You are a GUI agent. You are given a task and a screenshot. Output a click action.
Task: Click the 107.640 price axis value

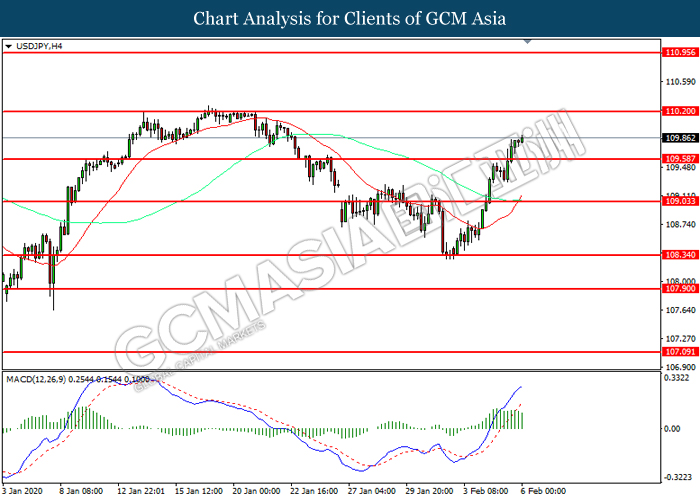click(x=680, y=310)
